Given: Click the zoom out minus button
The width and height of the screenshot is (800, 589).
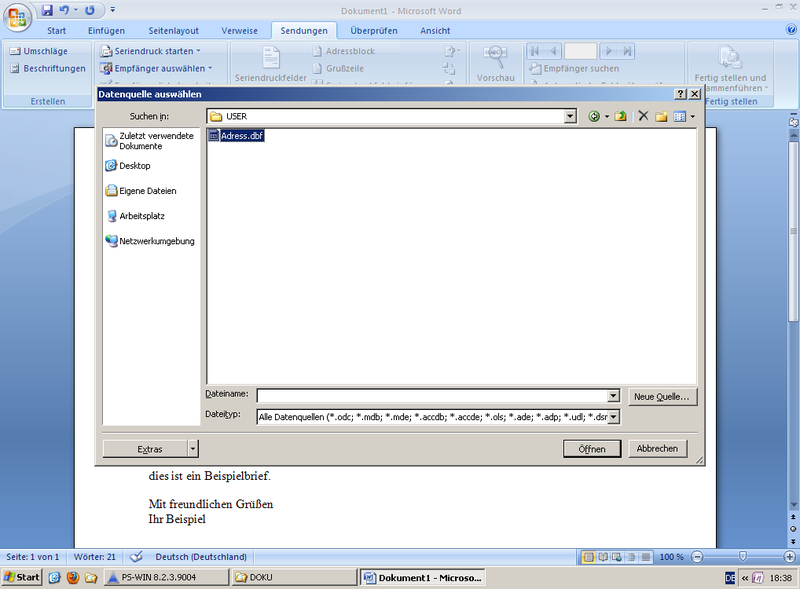Looking at the screenshot, I should pyautogui.click(x=697, y=557).
